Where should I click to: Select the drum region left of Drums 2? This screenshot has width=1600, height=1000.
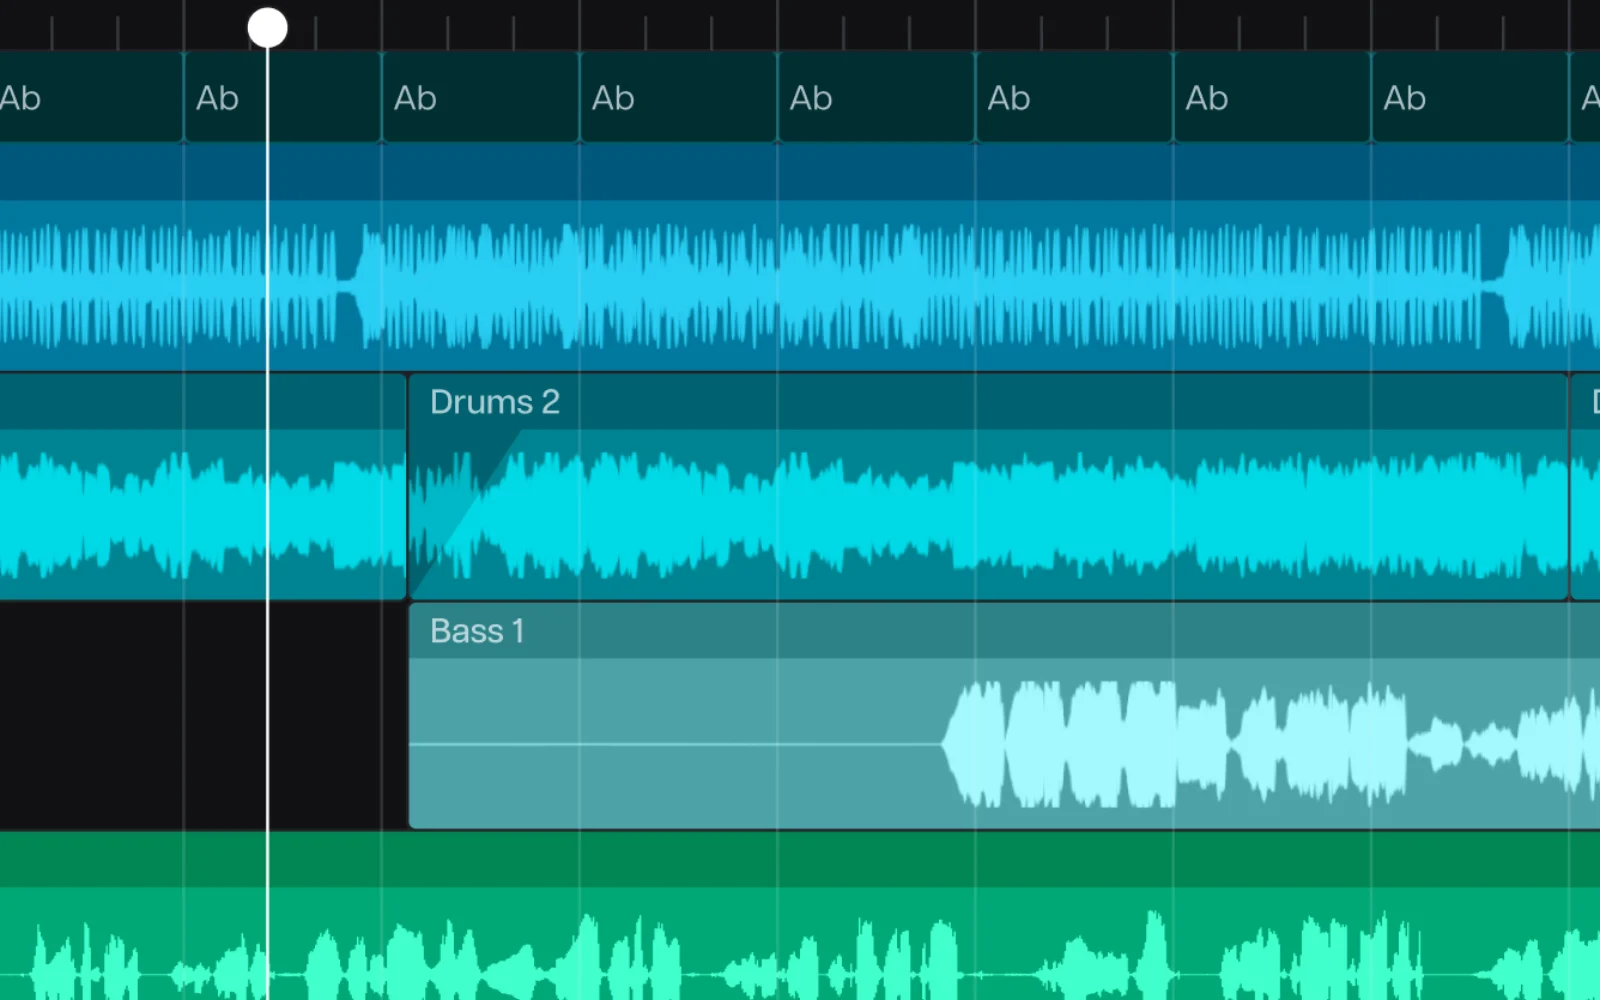point(203,487)
